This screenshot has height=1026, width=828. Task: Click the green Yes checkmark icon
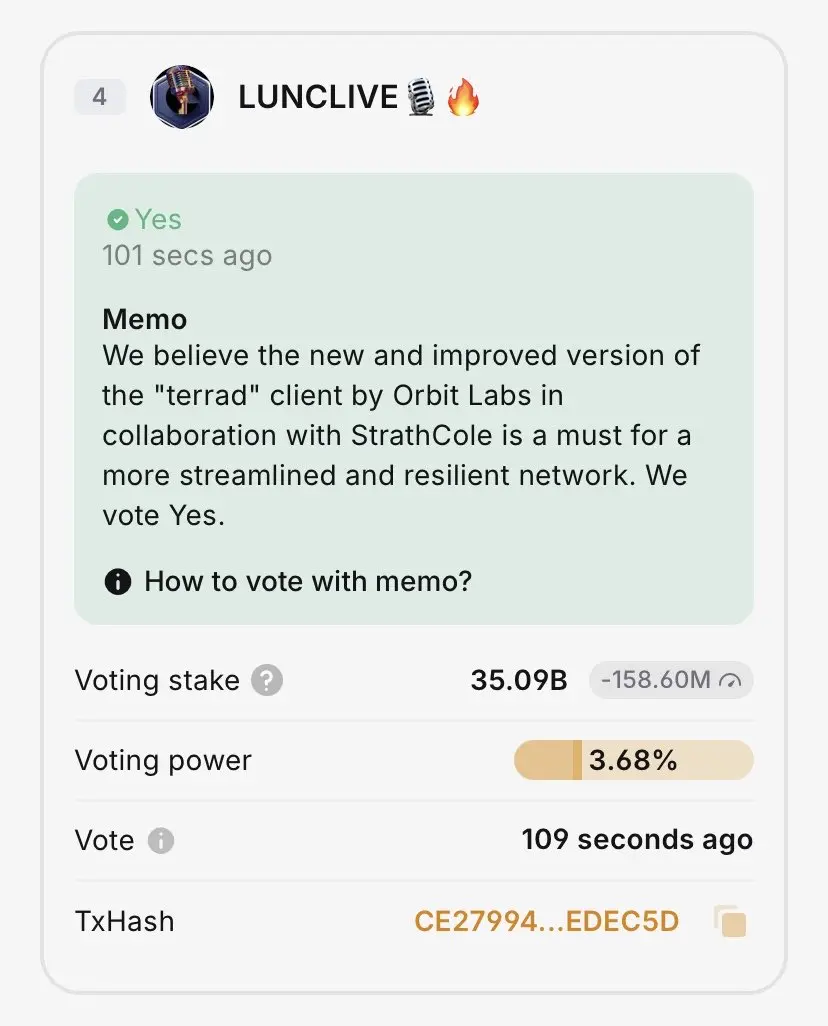(117, 219)
